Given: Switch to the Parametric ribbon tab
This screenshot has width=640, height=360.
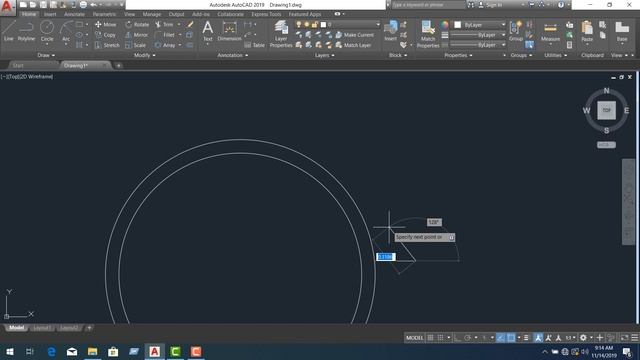Looking at the screenshot, I should 104,14.
